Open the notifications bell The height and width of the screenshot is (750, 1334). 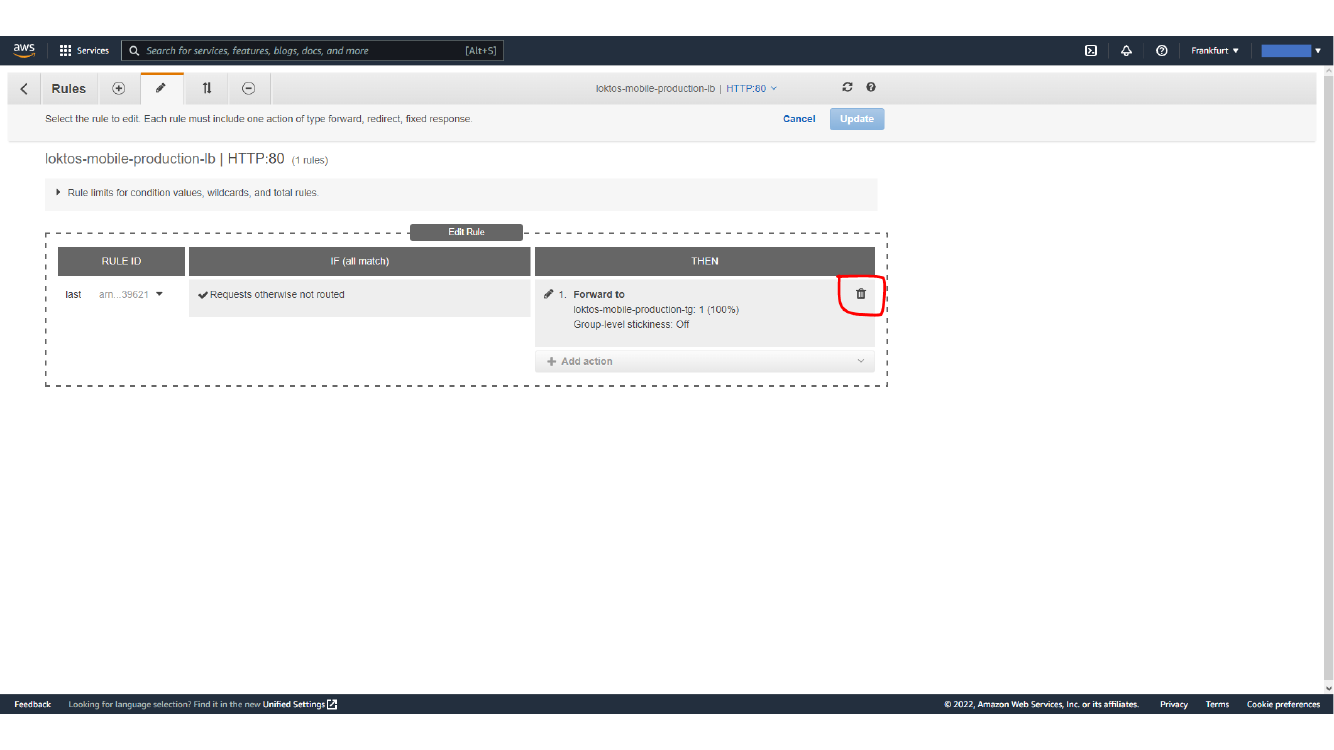click(1126, 50)
